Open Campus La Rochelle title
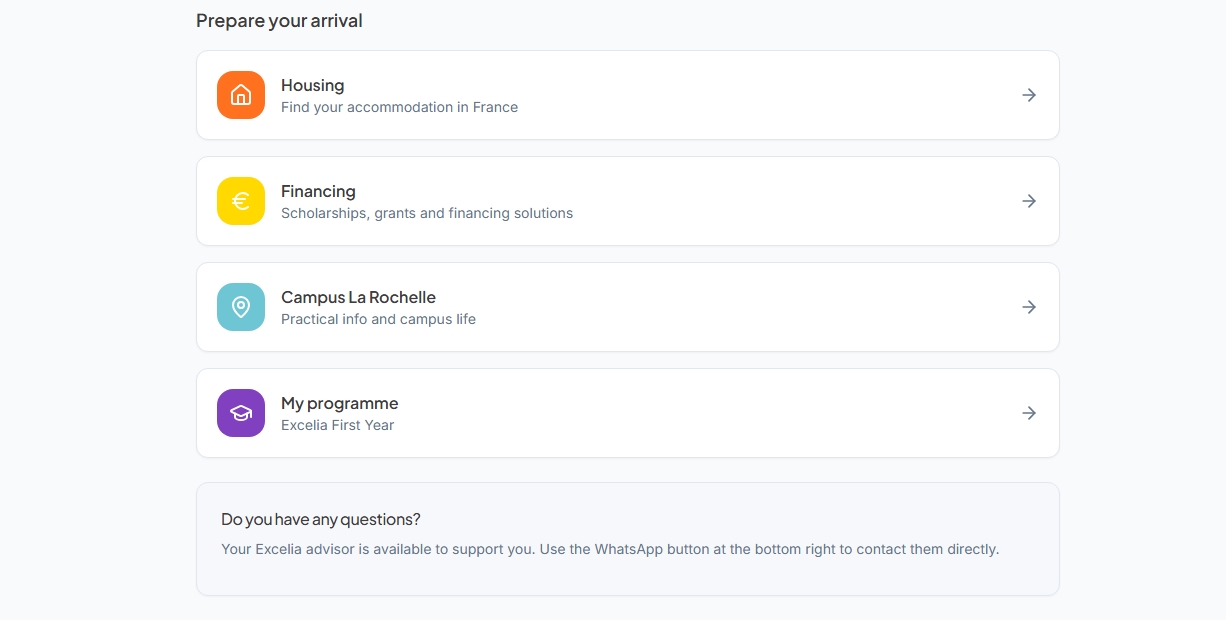Viewport: 1226px width, 620px height. tap(358, 298)
